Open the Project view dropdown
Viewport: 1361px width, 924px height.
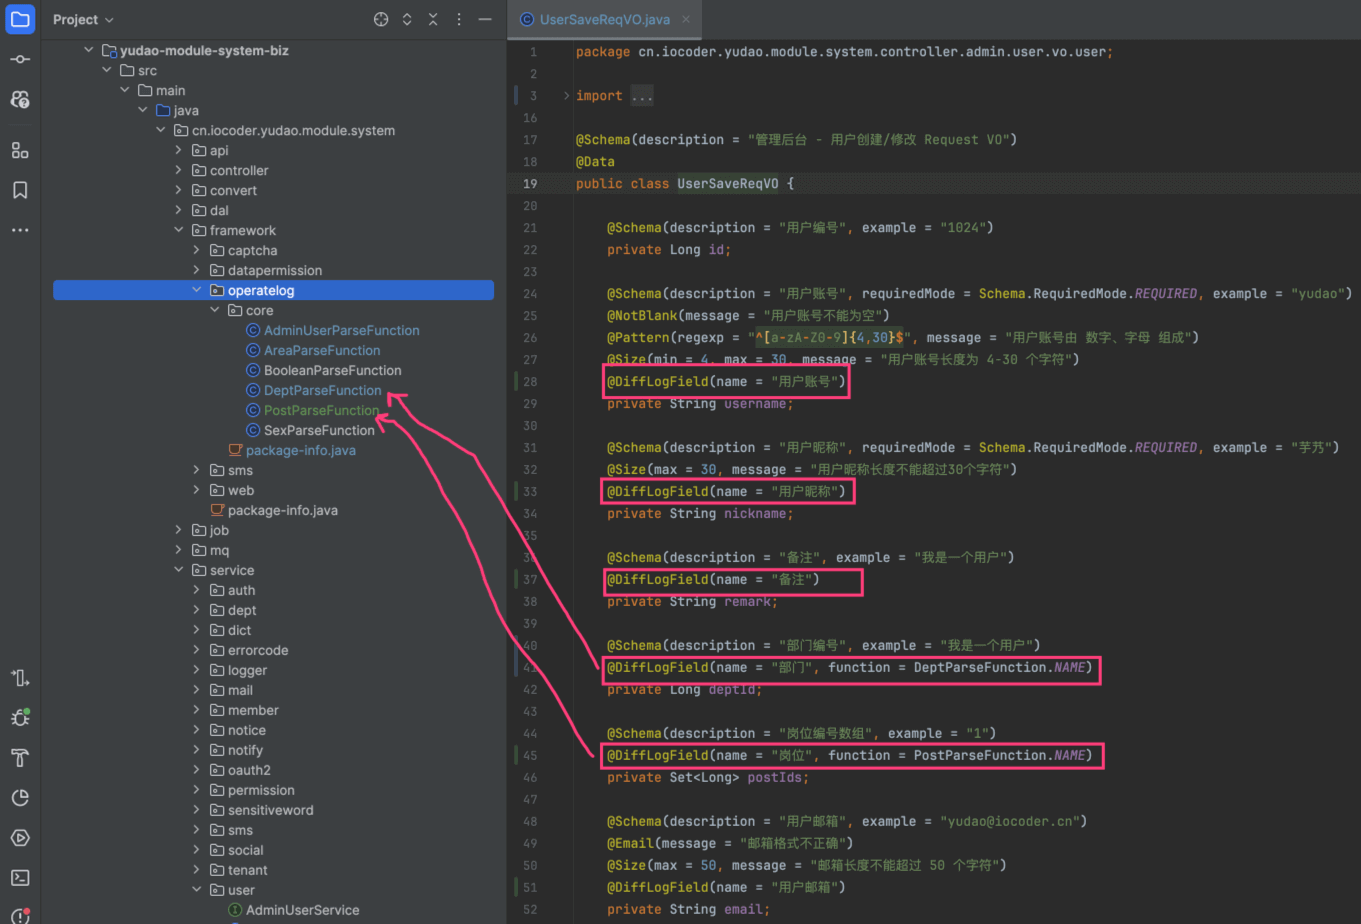(x=84, y=20)
